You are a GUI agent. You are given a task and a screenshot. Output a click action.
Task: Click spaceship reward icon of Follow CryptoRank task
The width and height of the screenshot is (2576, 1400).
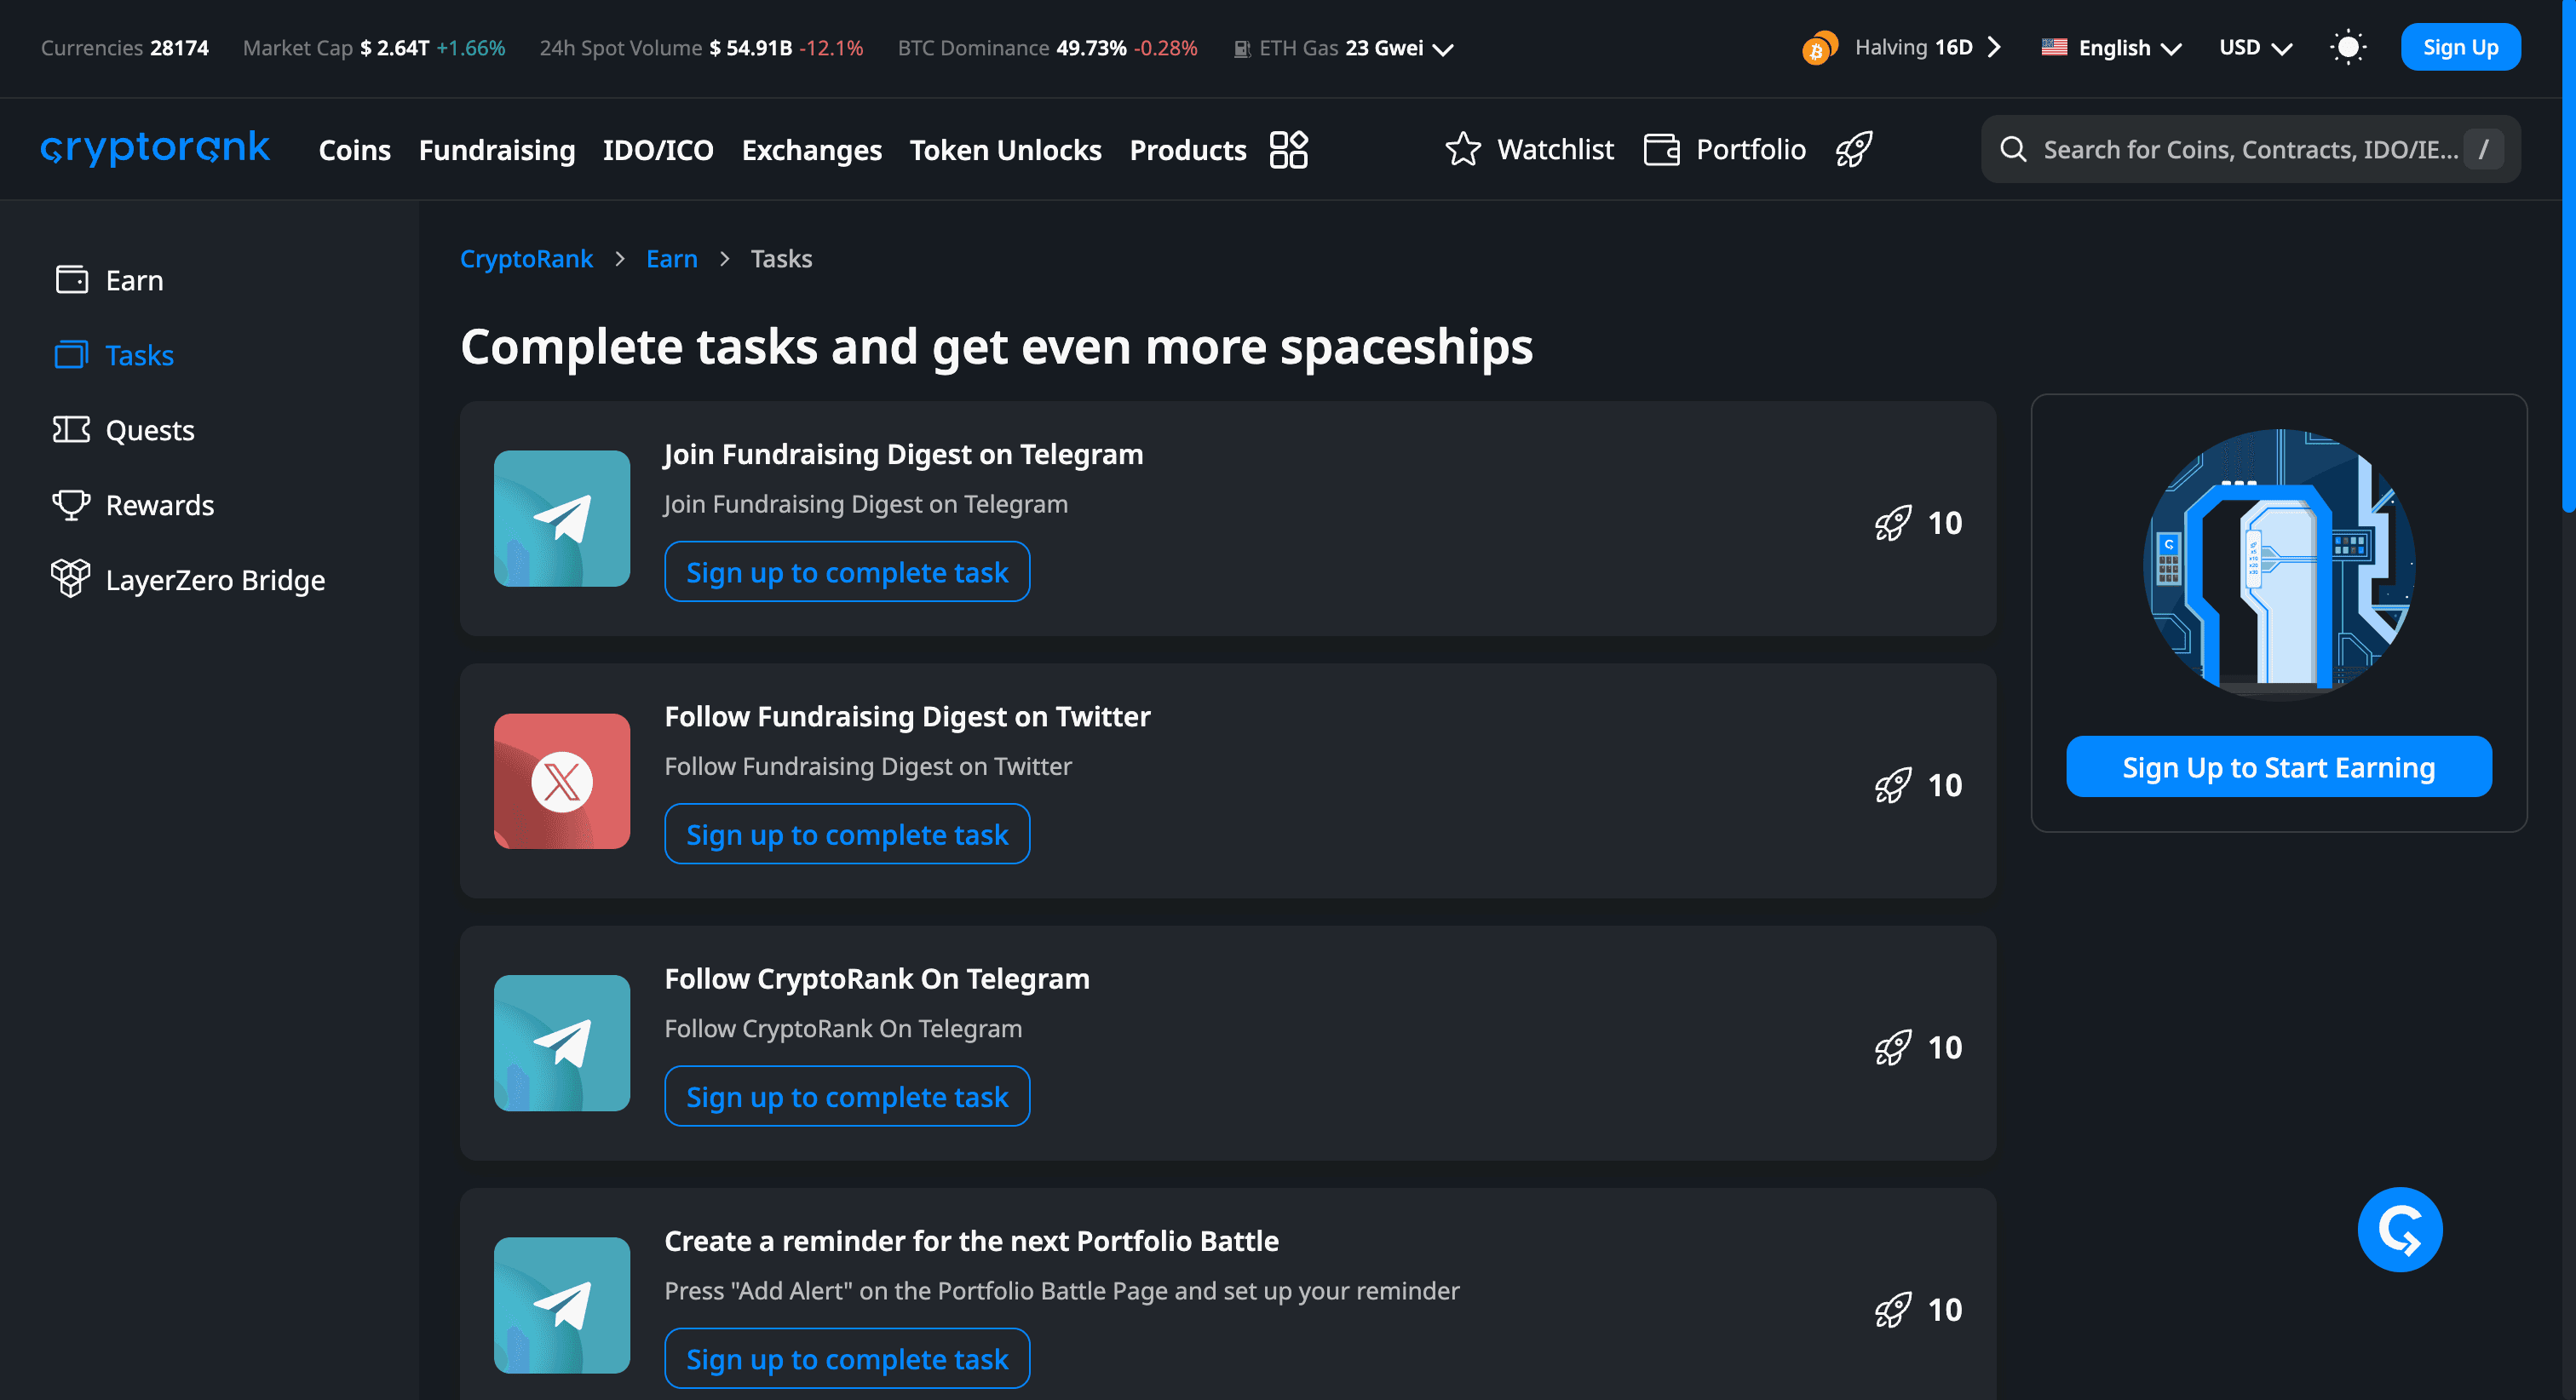pos(1893,1047)
